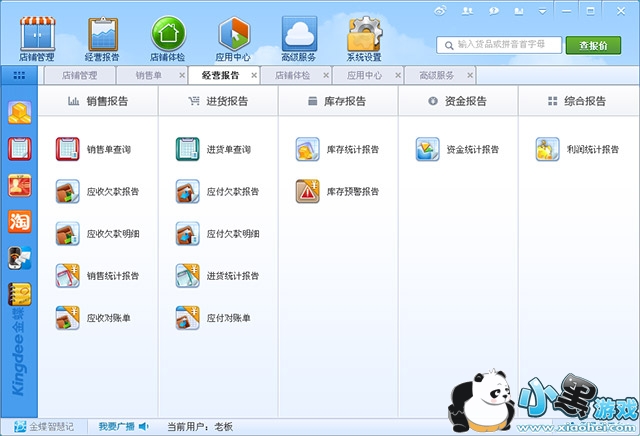Open 应收欠款明细 receivables detail

tap(97, 234)
